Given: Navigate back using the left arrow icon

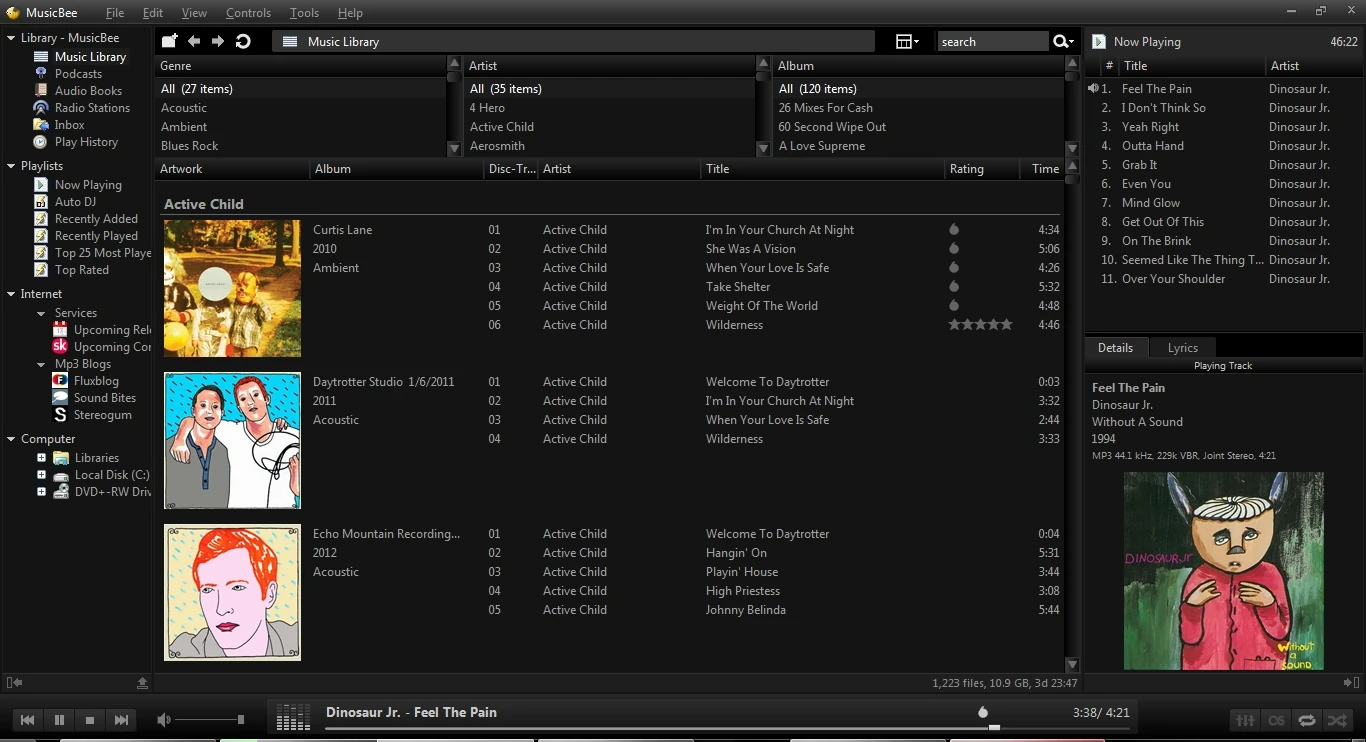Looking at the screenshot, I should click(194, 41).
